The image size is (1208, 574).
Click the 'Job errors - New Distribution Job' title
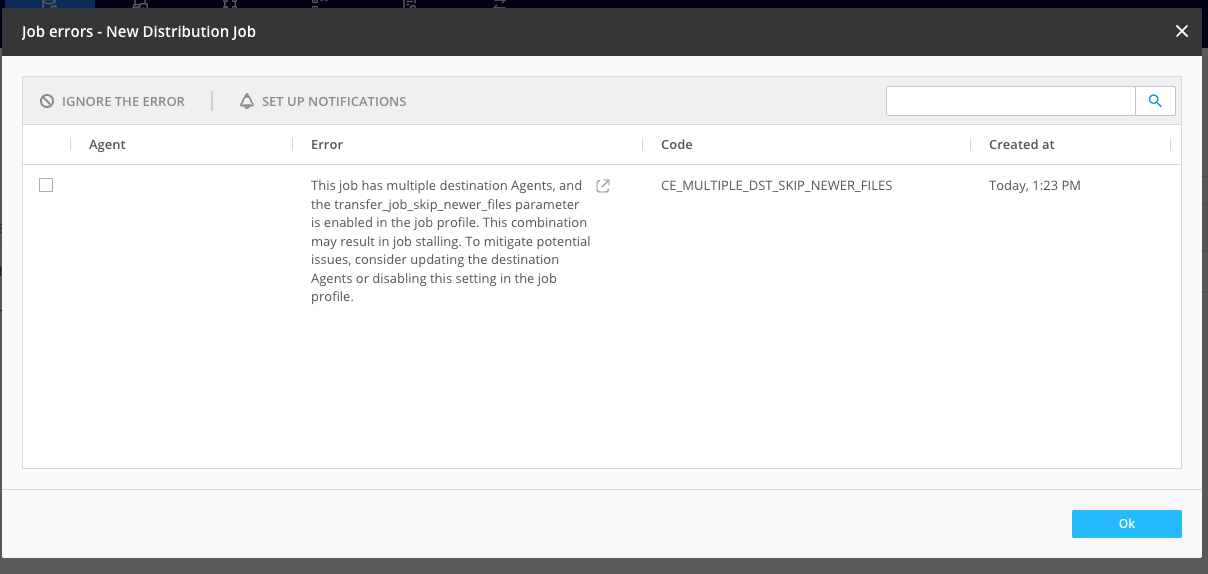[x=139, y=31]
